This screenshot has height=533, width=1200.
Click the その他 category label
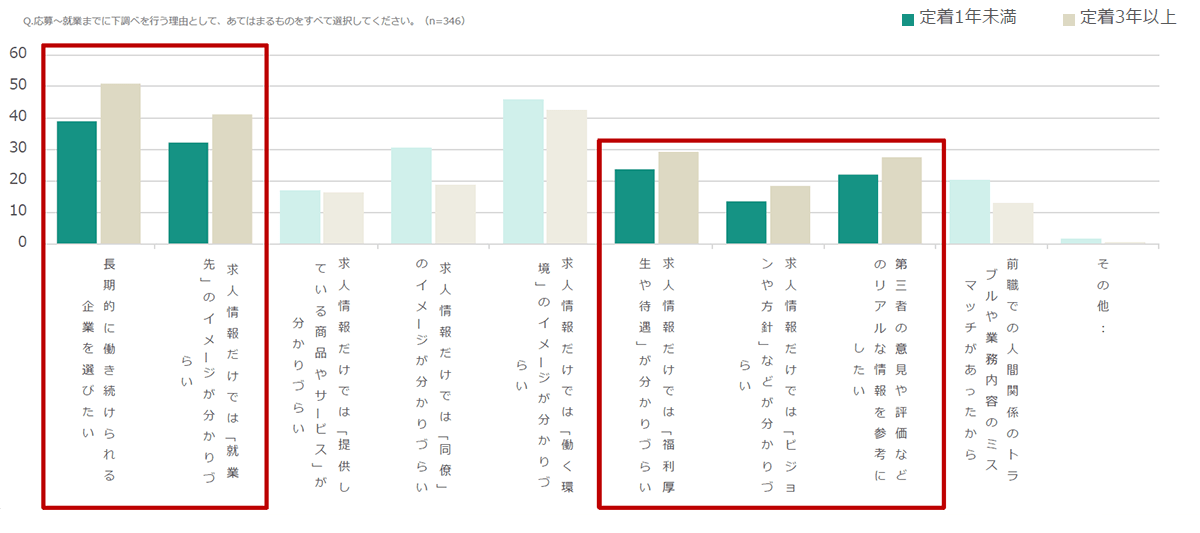(x=1102, y=291)
